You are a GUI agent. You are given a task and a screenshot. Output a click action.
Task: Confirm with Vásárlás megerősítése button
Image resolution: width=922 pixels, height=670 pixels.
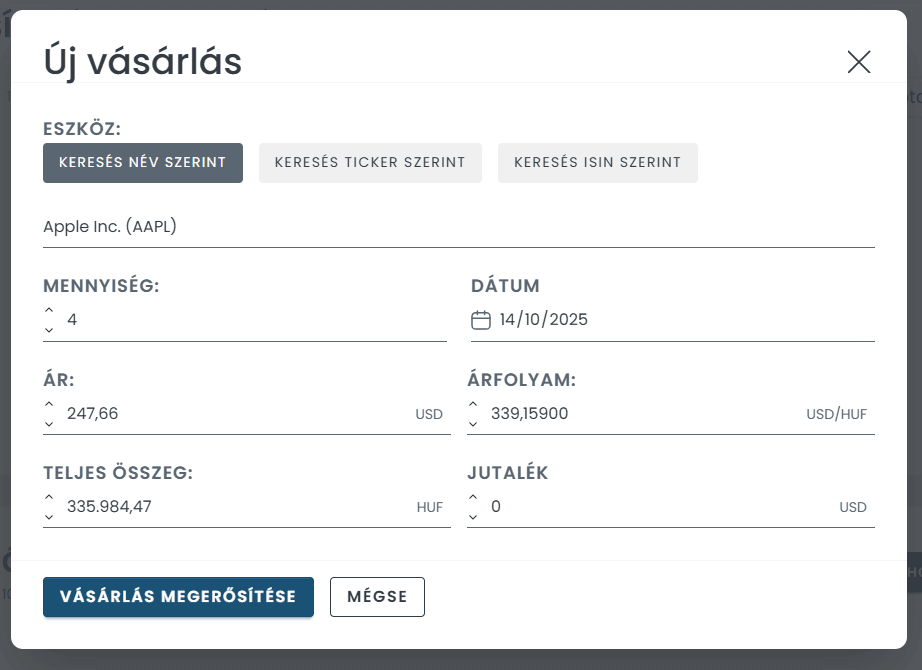coord(178,597)
